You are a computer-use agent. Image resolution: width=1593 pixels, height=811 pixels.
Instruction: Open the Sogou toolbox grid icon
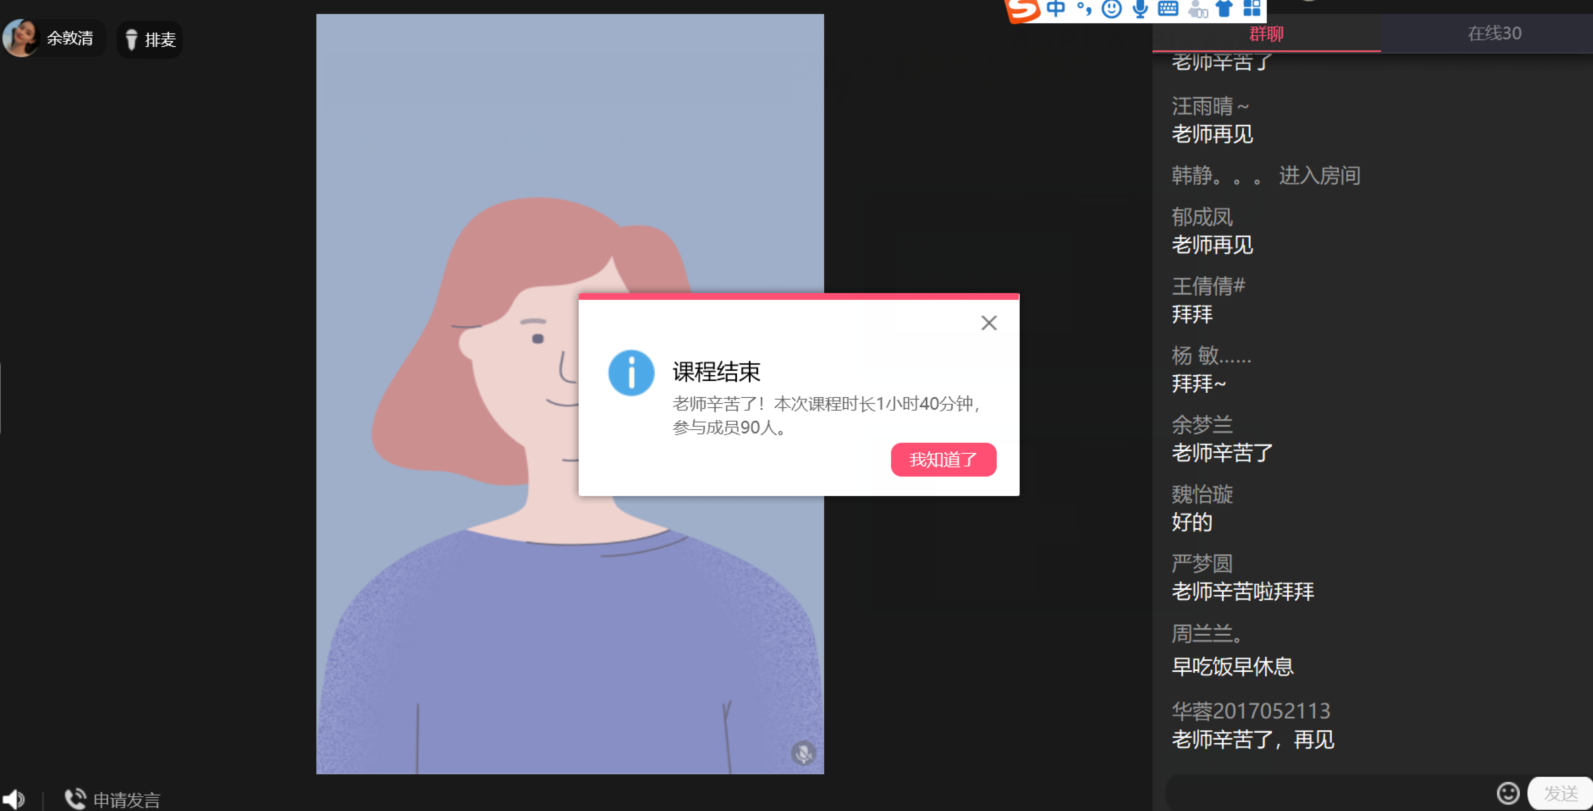pos(1252,9)
